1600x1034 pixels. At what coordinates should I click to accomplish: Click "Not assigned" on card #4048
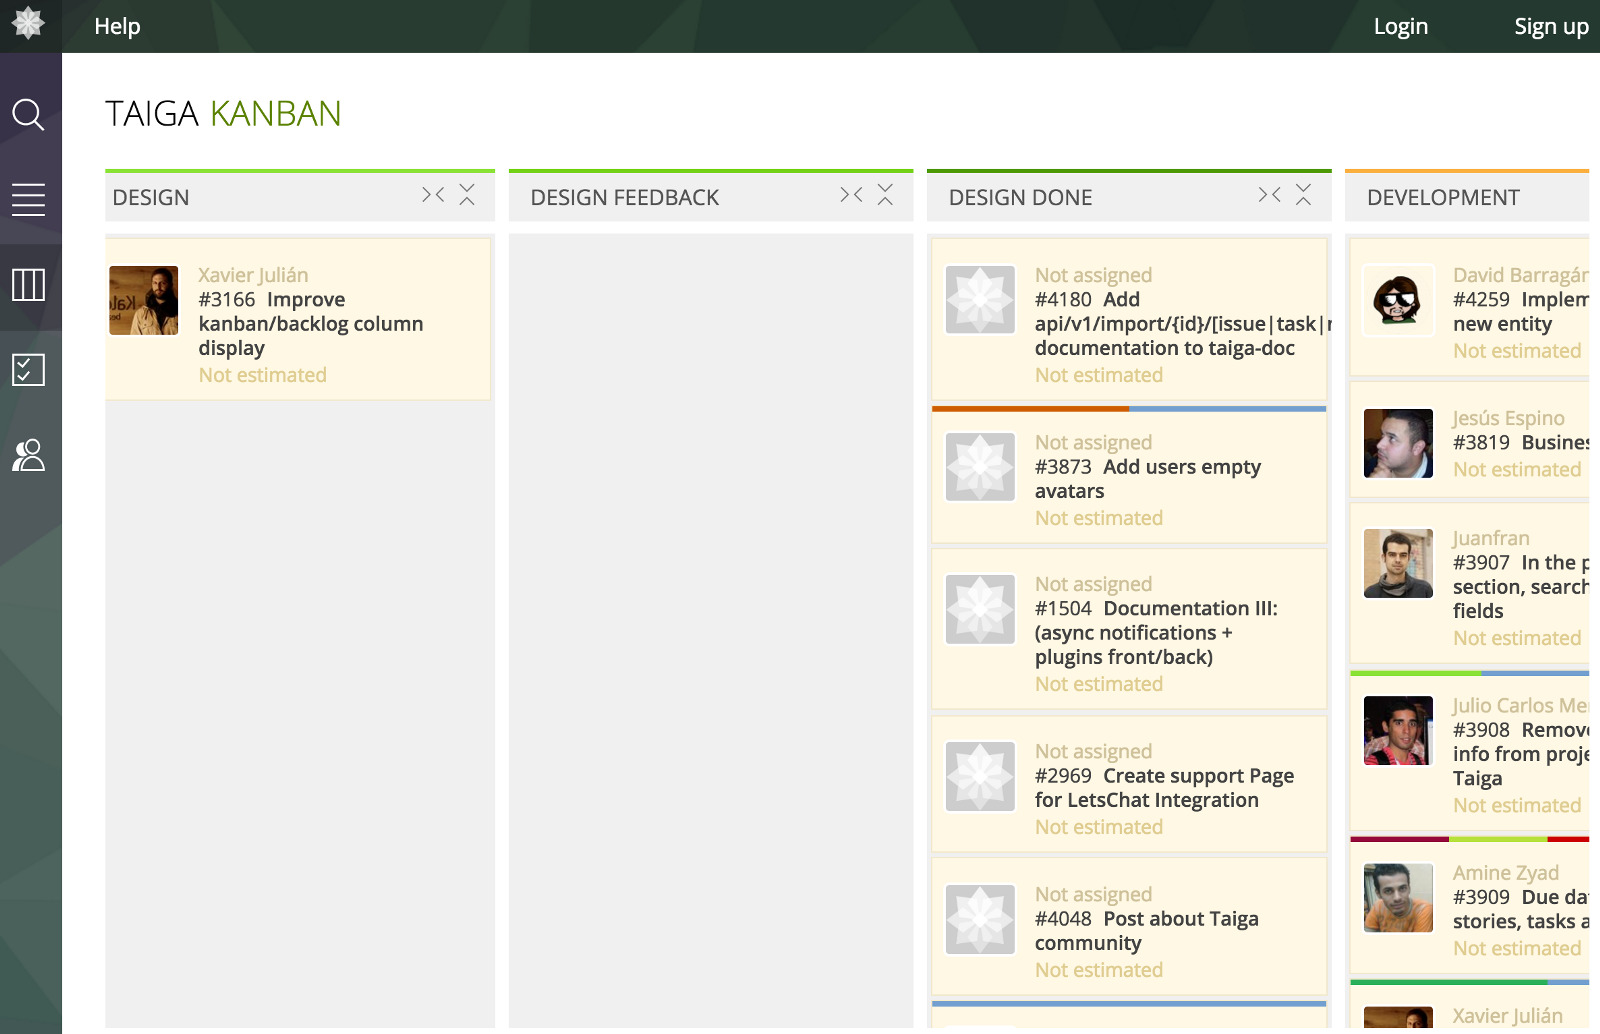1093,894
